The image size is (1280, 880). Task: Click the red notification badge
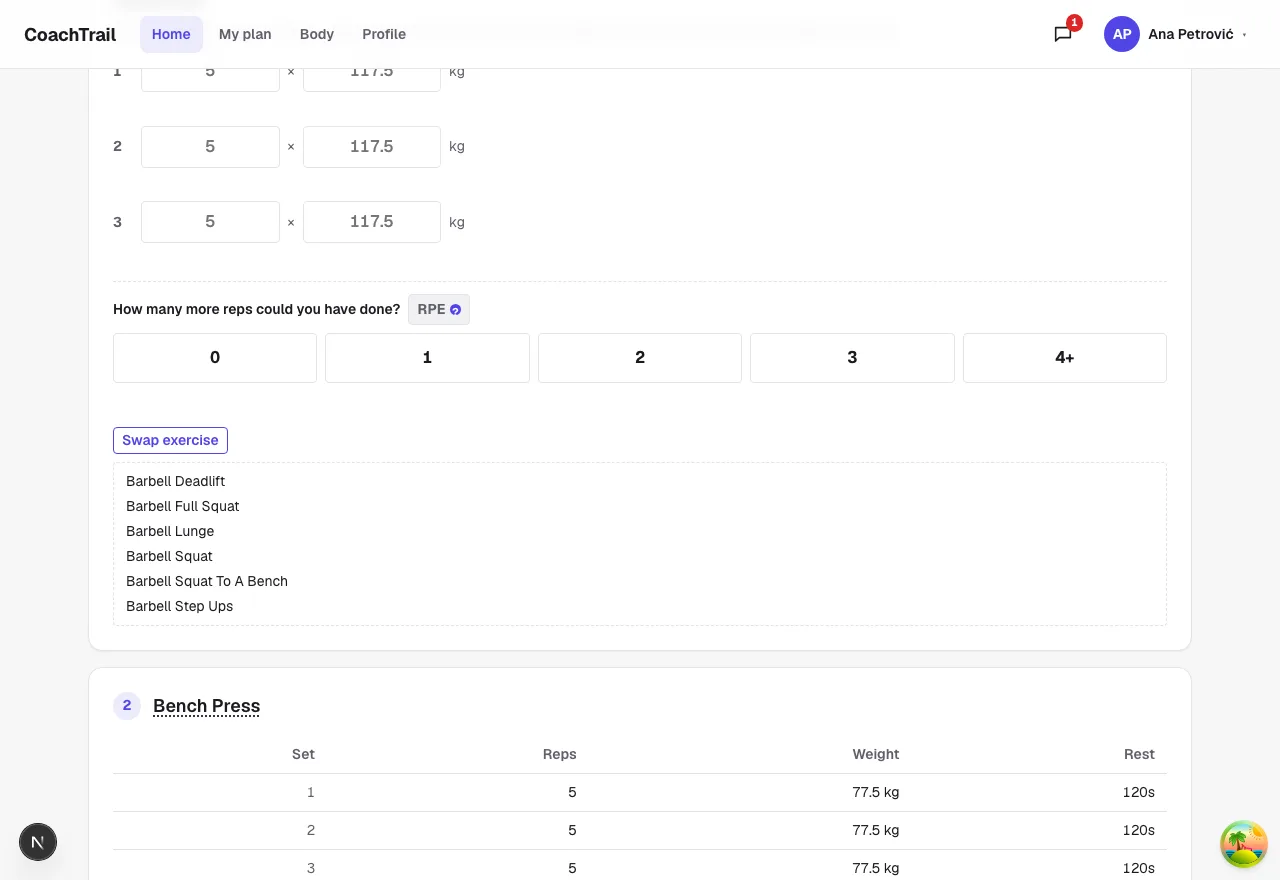[1074, 22]
